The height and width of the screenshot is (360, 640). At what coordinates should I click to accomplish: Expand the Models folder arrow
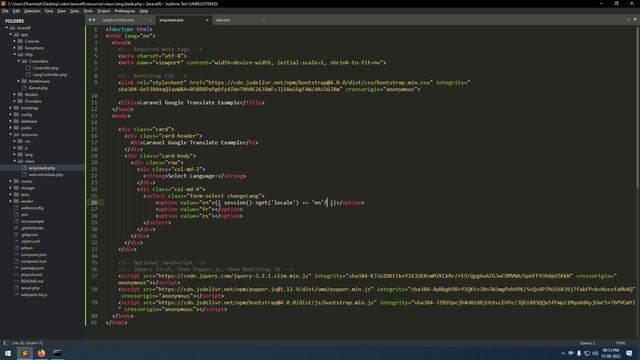click(x=15, y=94)
